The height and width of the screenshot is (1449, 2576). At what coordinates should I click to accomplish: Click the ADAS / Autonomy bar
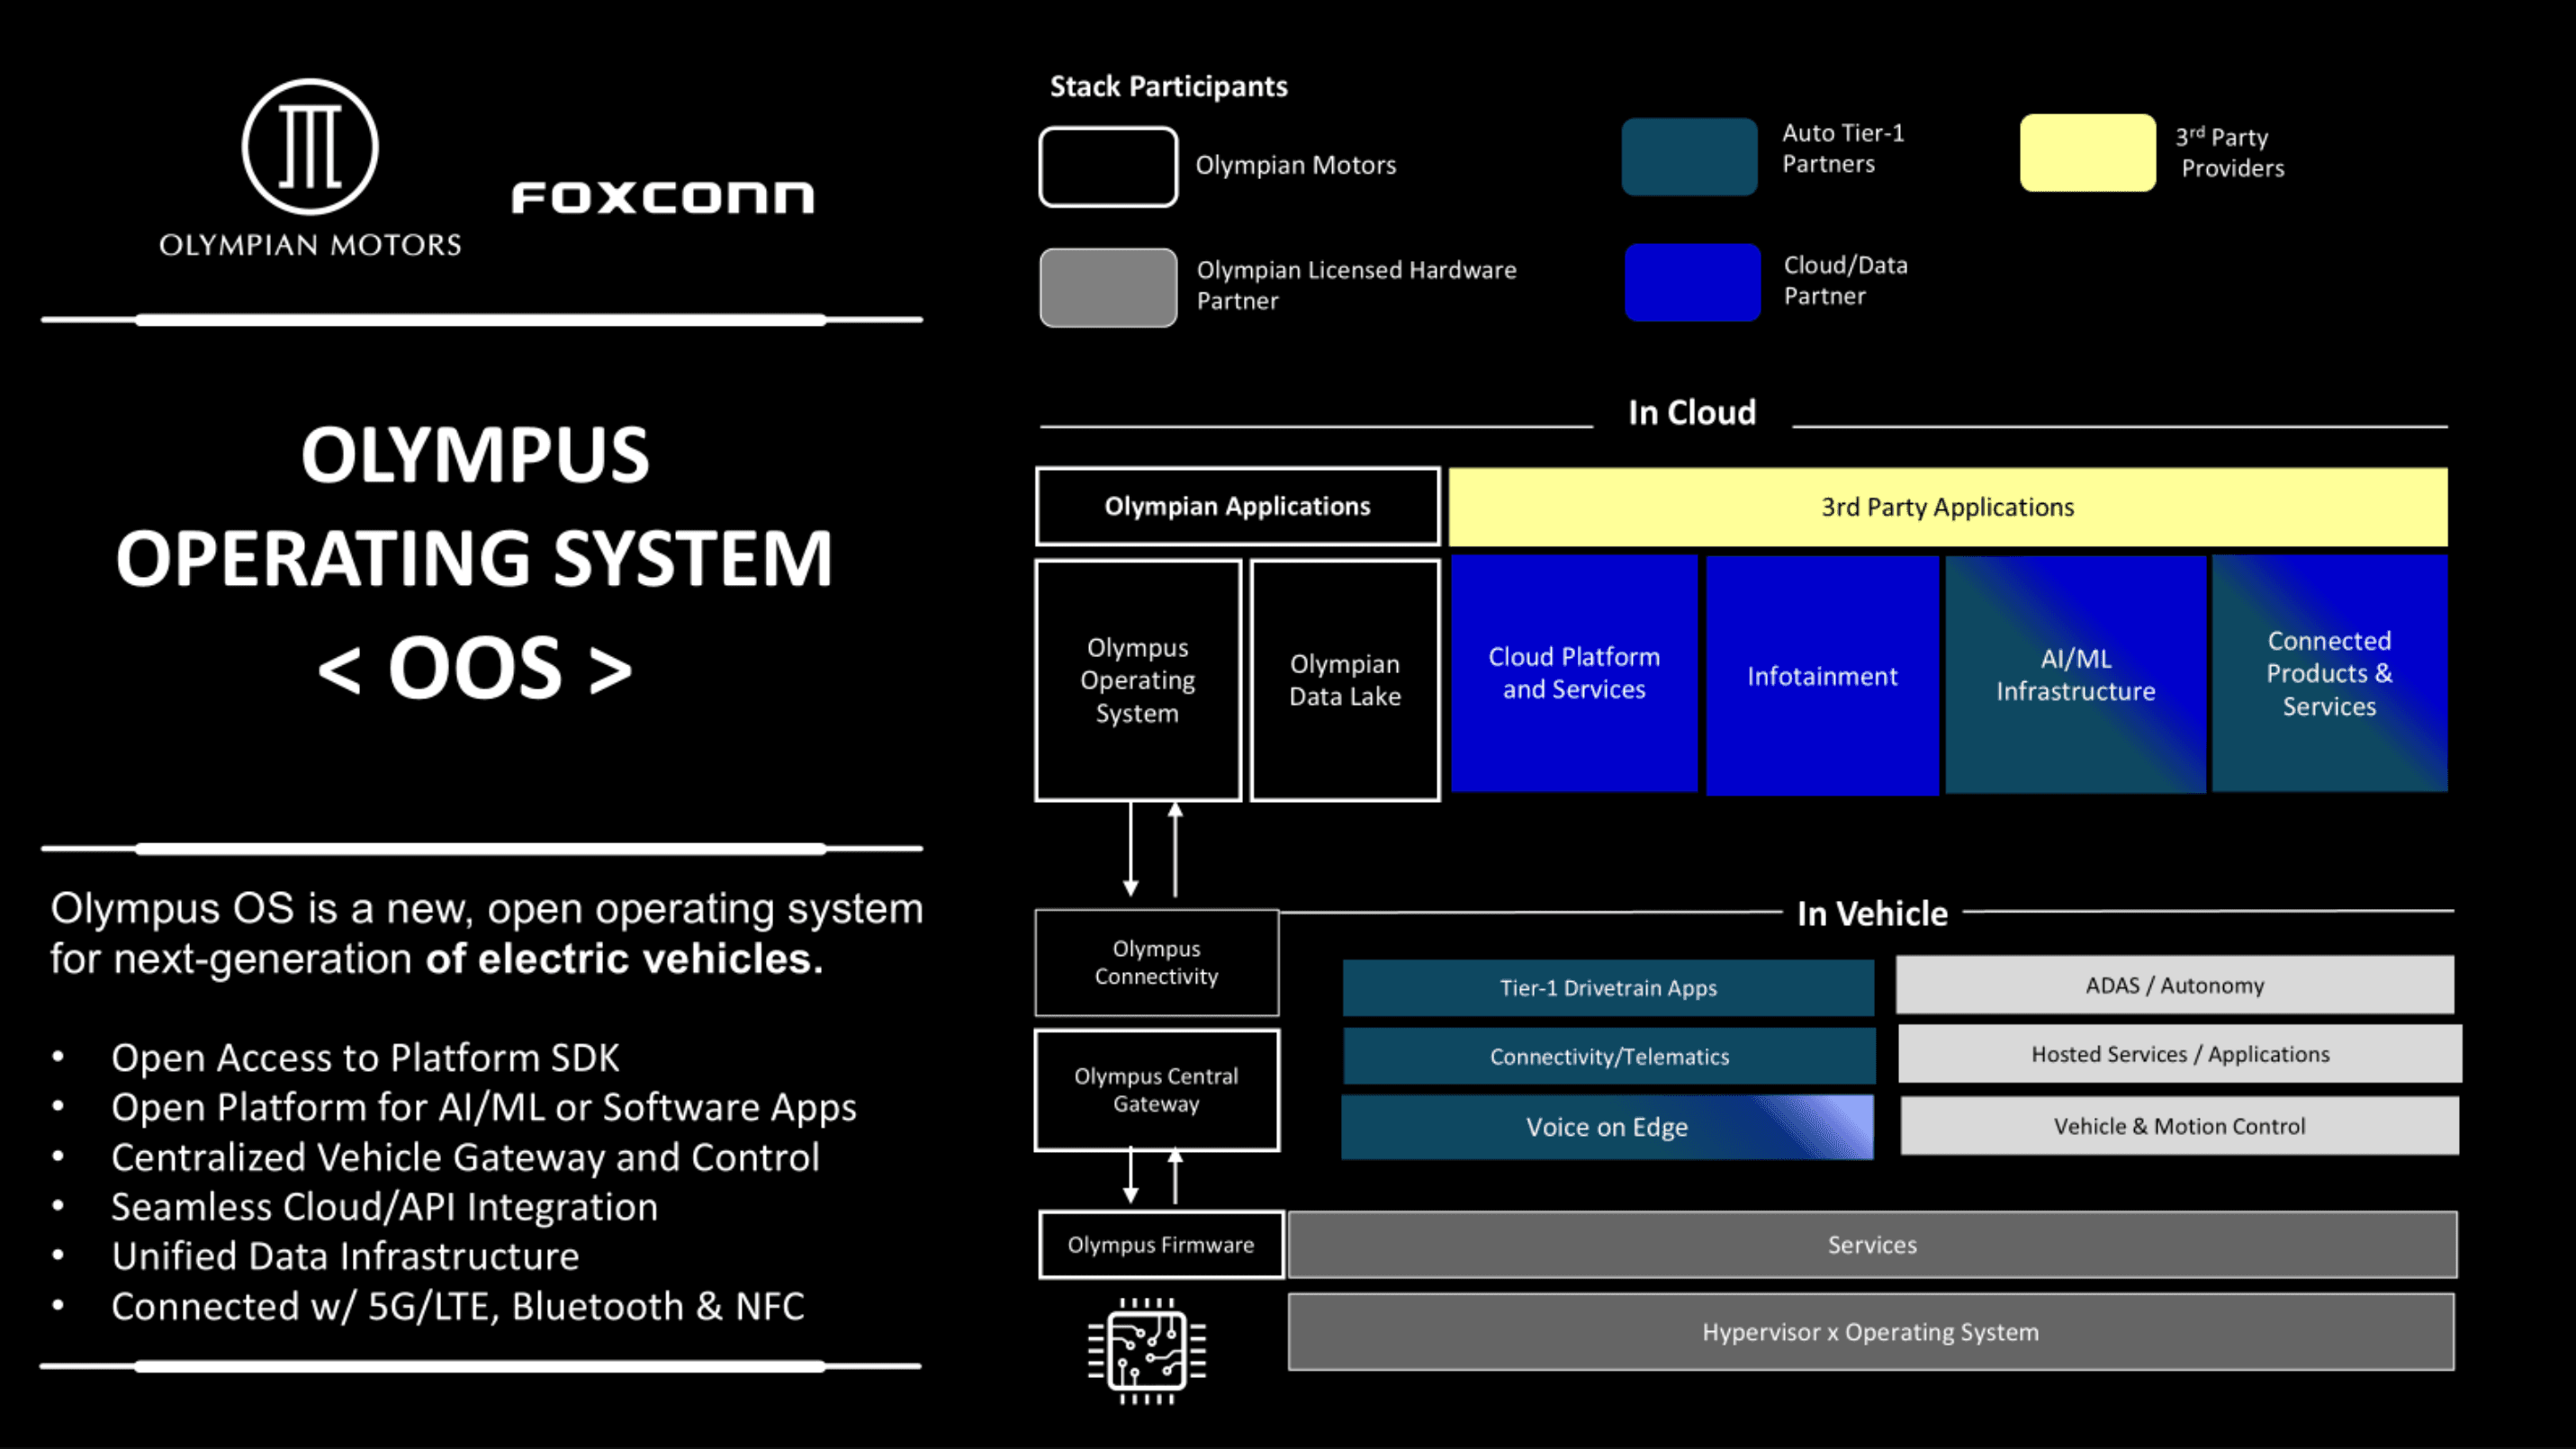pos(2175,985)
